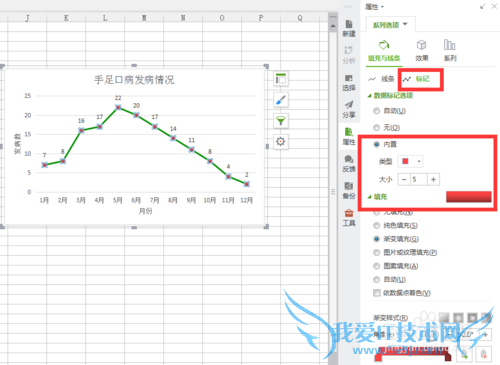Open the 分析 (Analysis) sidebar icon

(349, 55)
